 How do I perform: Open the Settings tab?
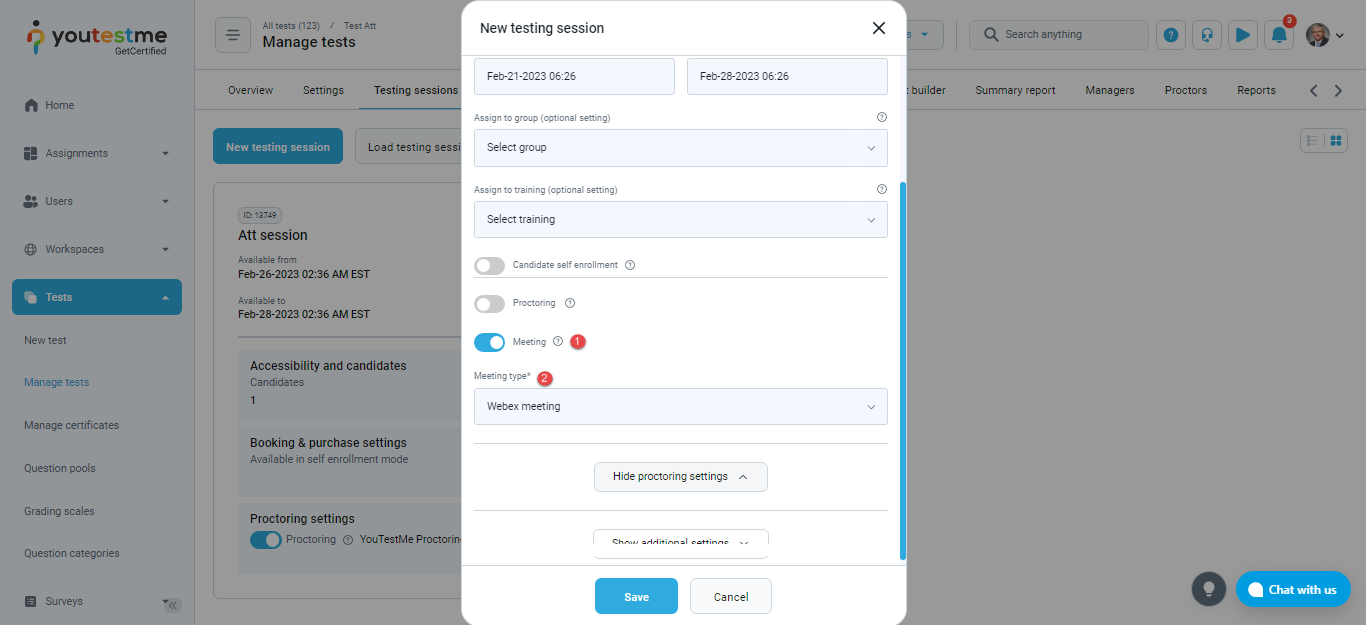[x=323, y=90]
